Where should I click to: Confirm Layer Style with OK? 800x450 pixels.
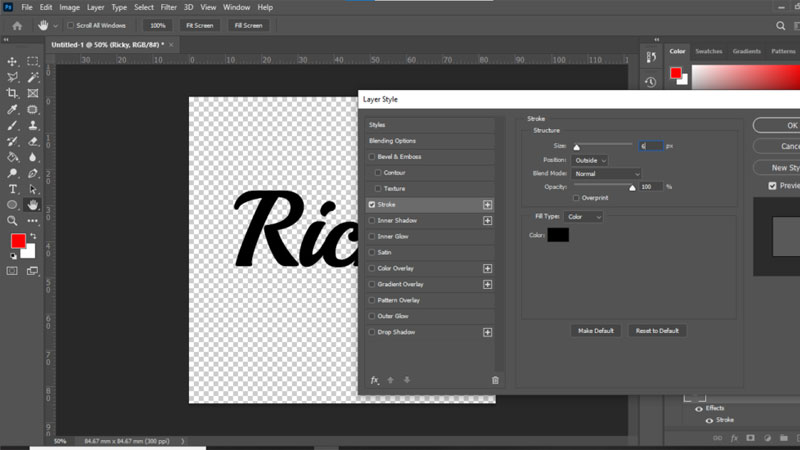click(777, 126)
